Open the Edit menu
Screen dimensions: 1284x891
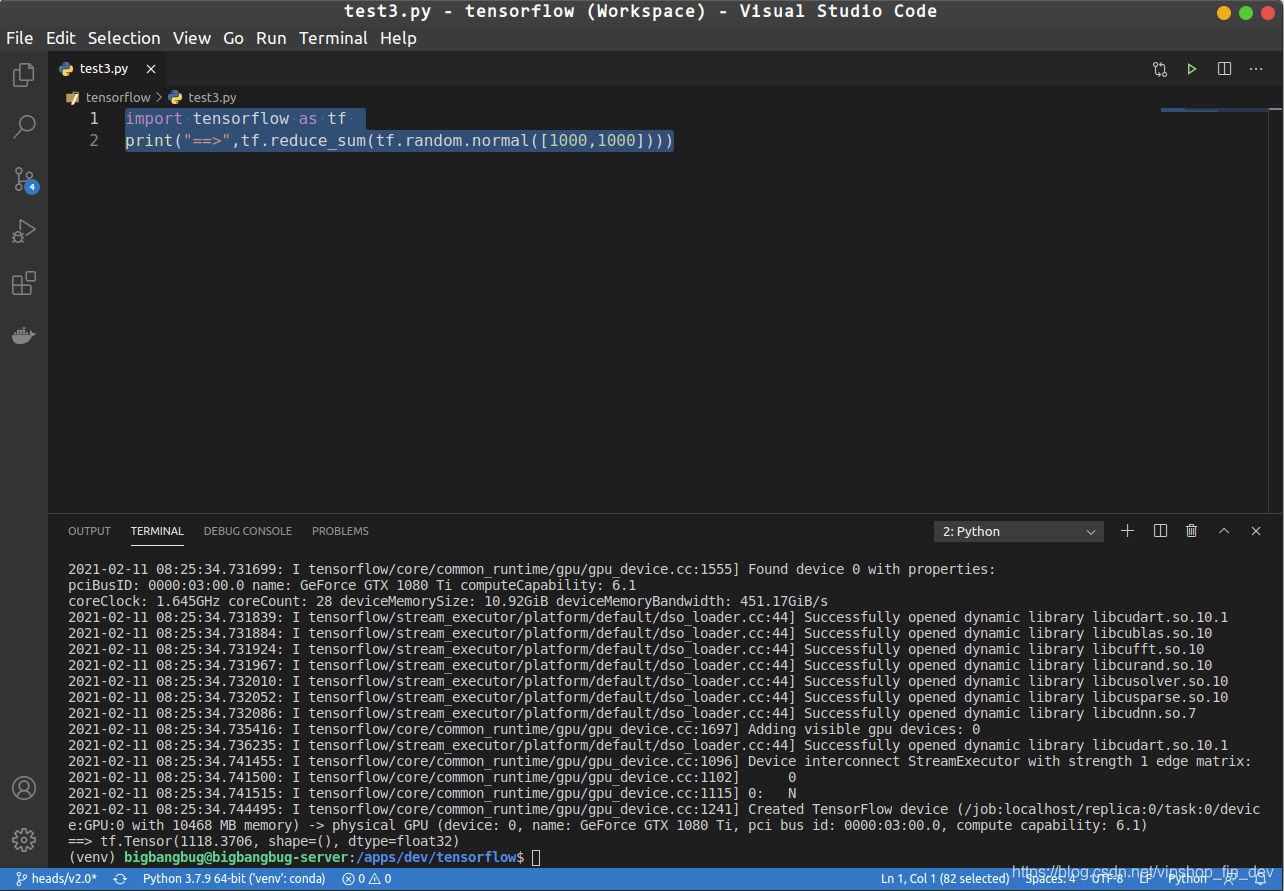tap(60, 38)
